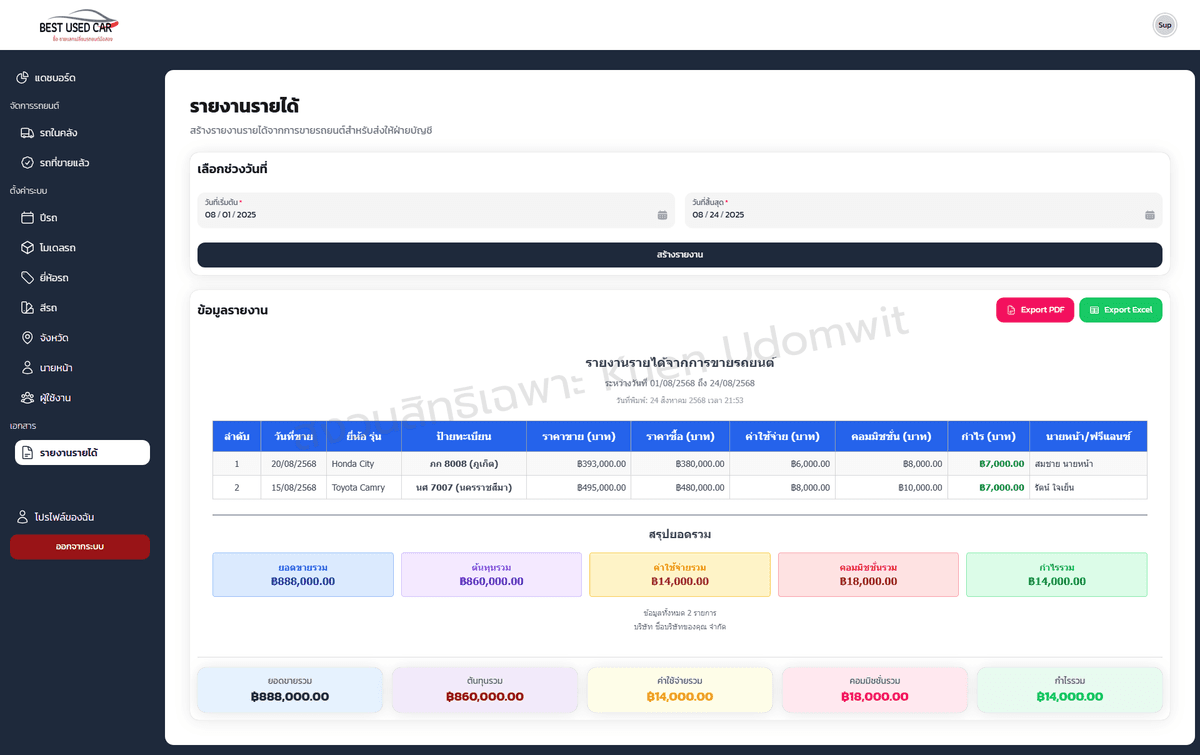Click the palette icon for สีรถ
Image resolution: width=1200 pixels, height=755 pixels.
click(28, 308)
